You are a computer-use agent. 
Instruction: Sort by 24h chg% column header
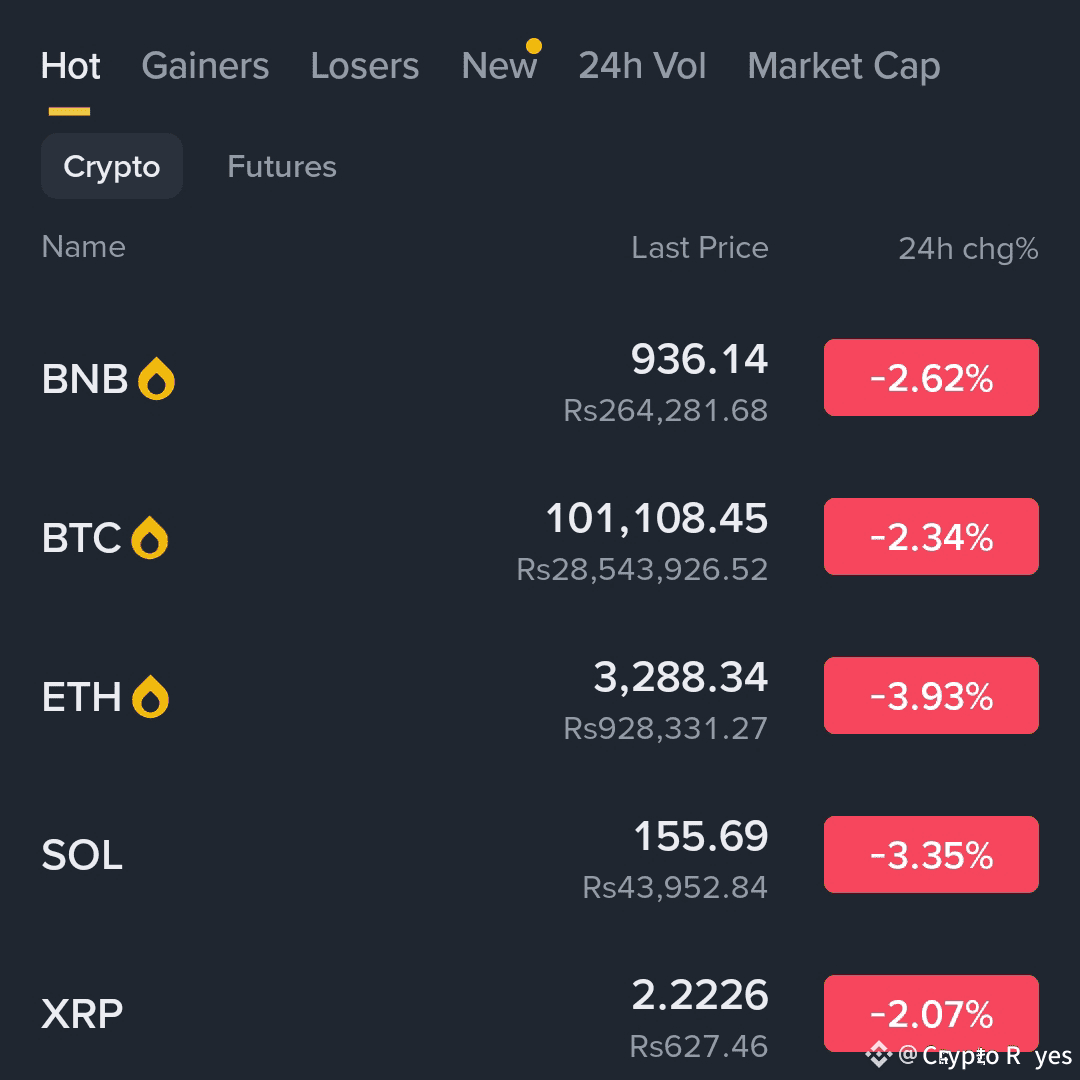[x=967, y=248]
